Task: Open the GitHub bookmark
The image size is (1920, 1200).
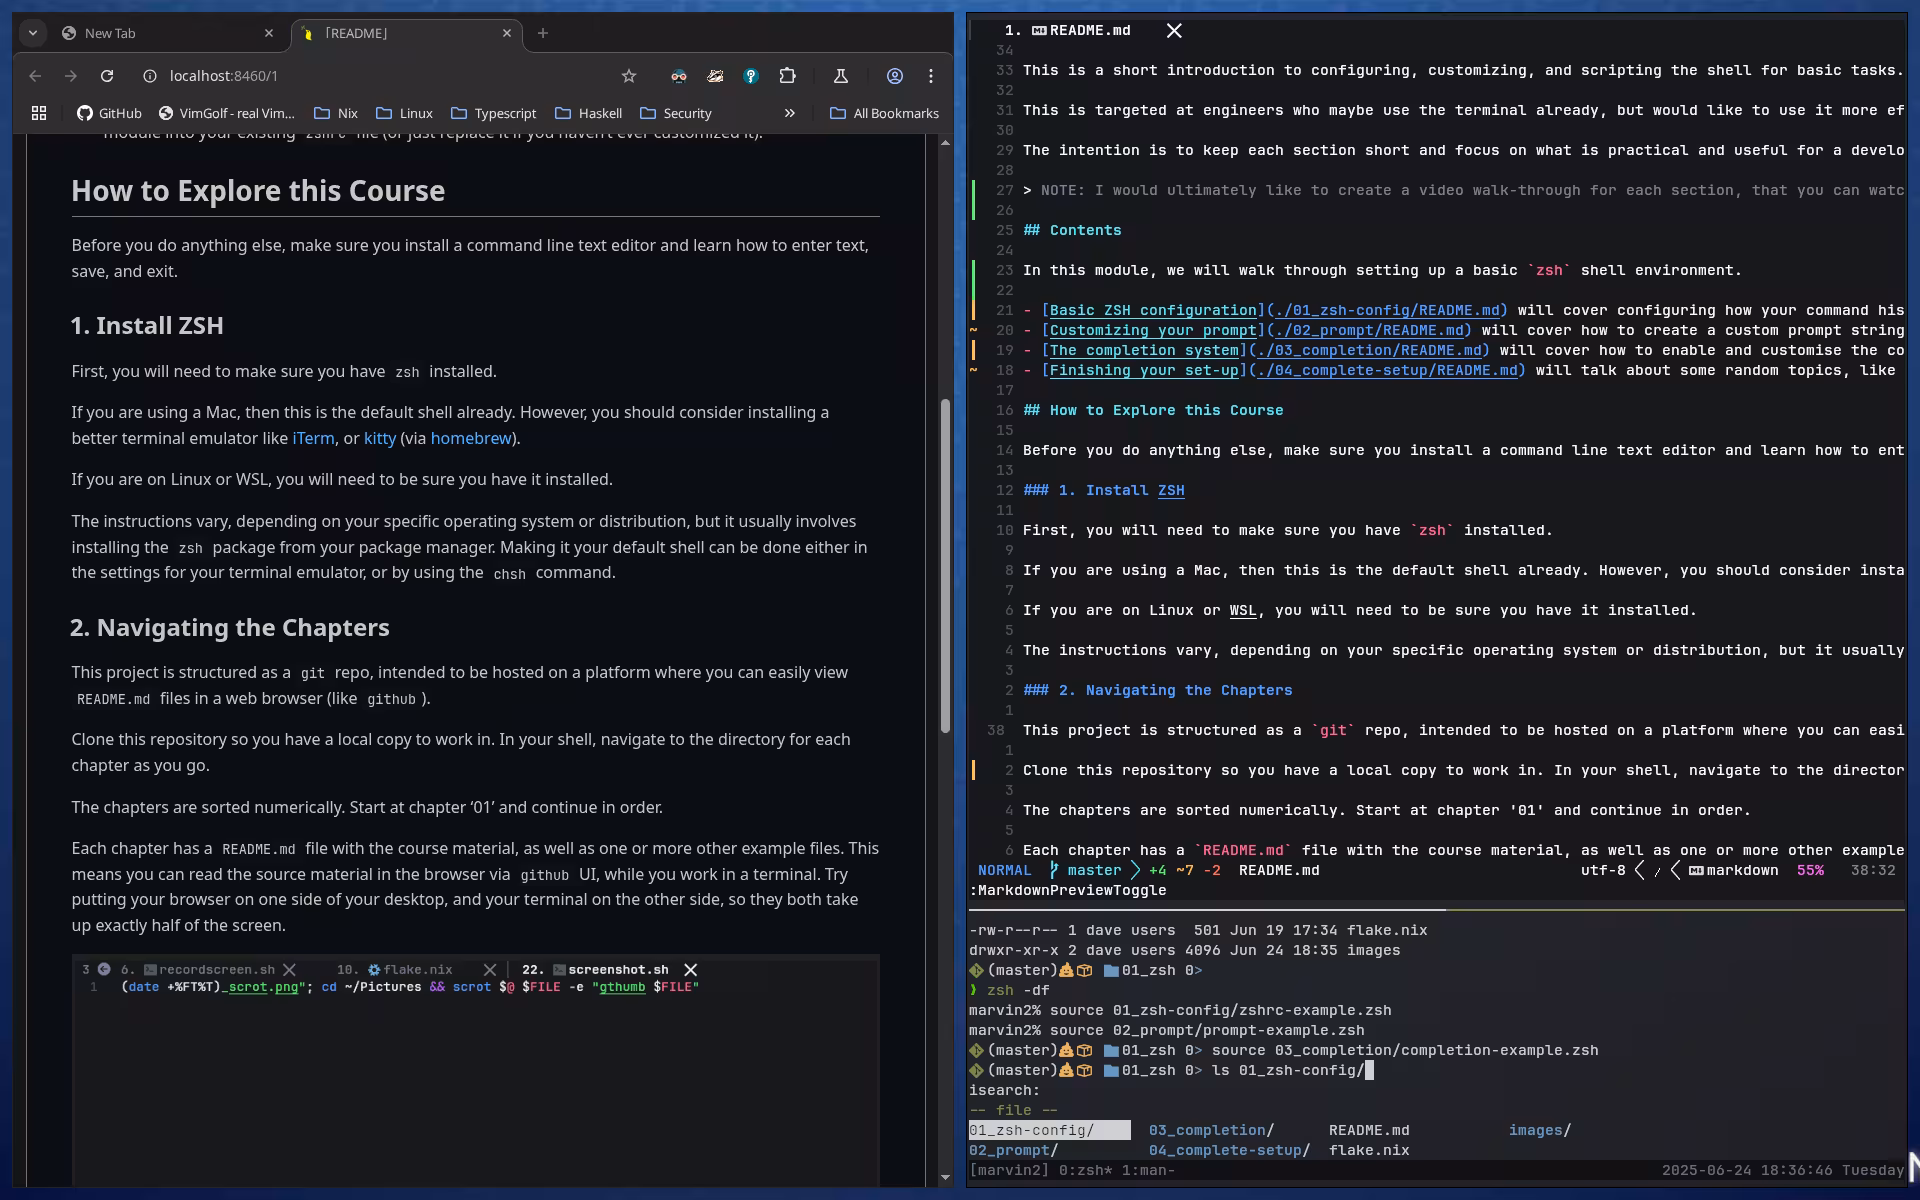Action: [109, 114]
